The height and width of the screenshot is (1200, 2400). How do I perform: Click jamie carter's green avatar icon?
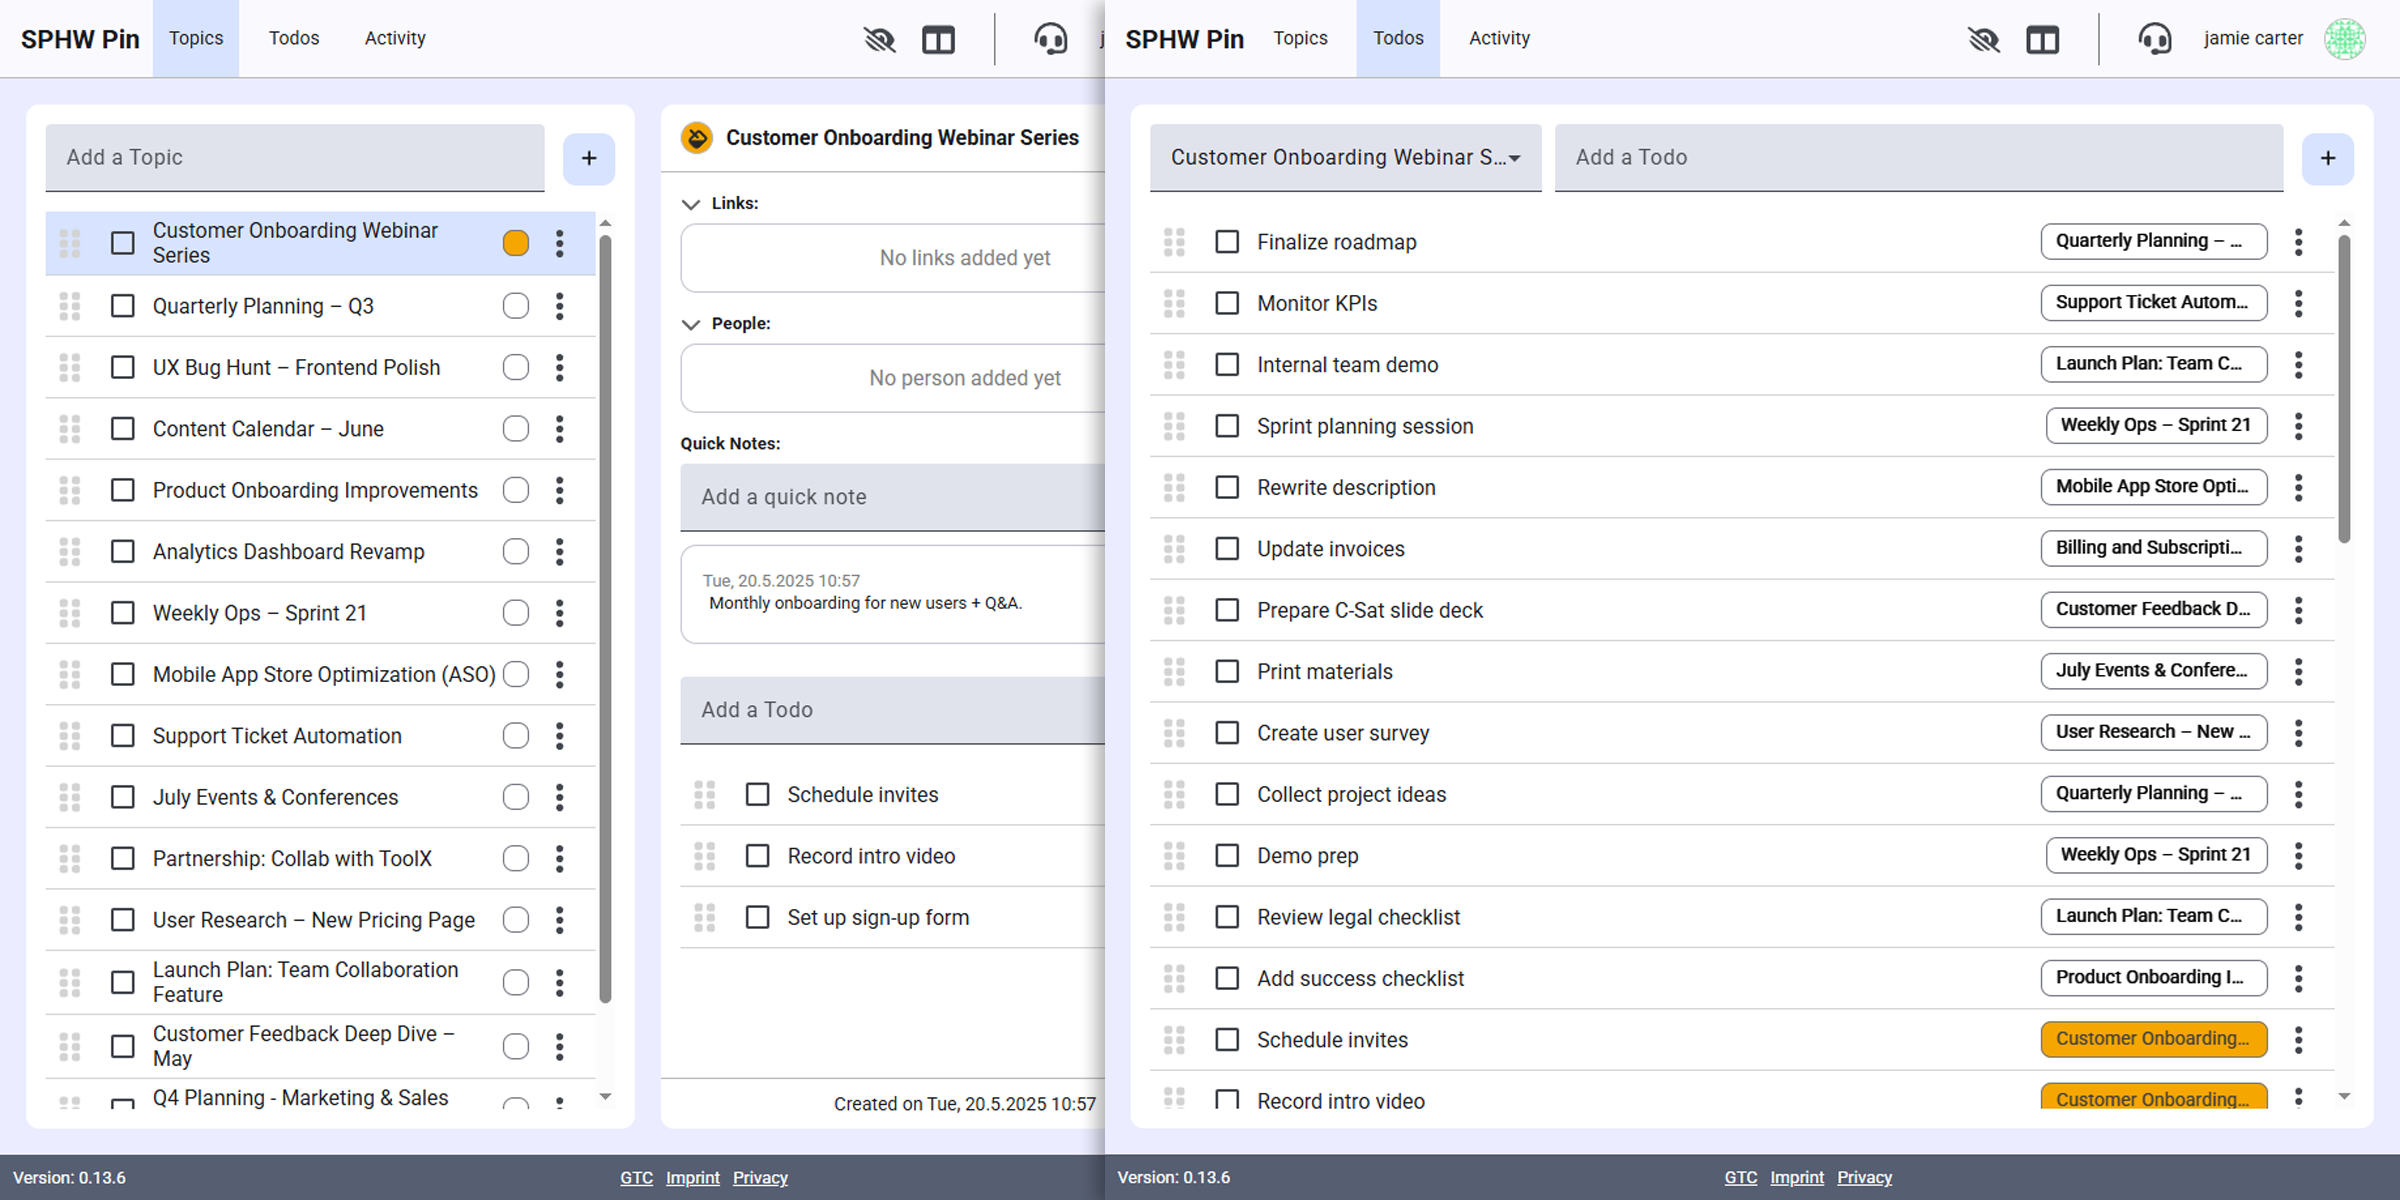click(x=2345, y=39)
